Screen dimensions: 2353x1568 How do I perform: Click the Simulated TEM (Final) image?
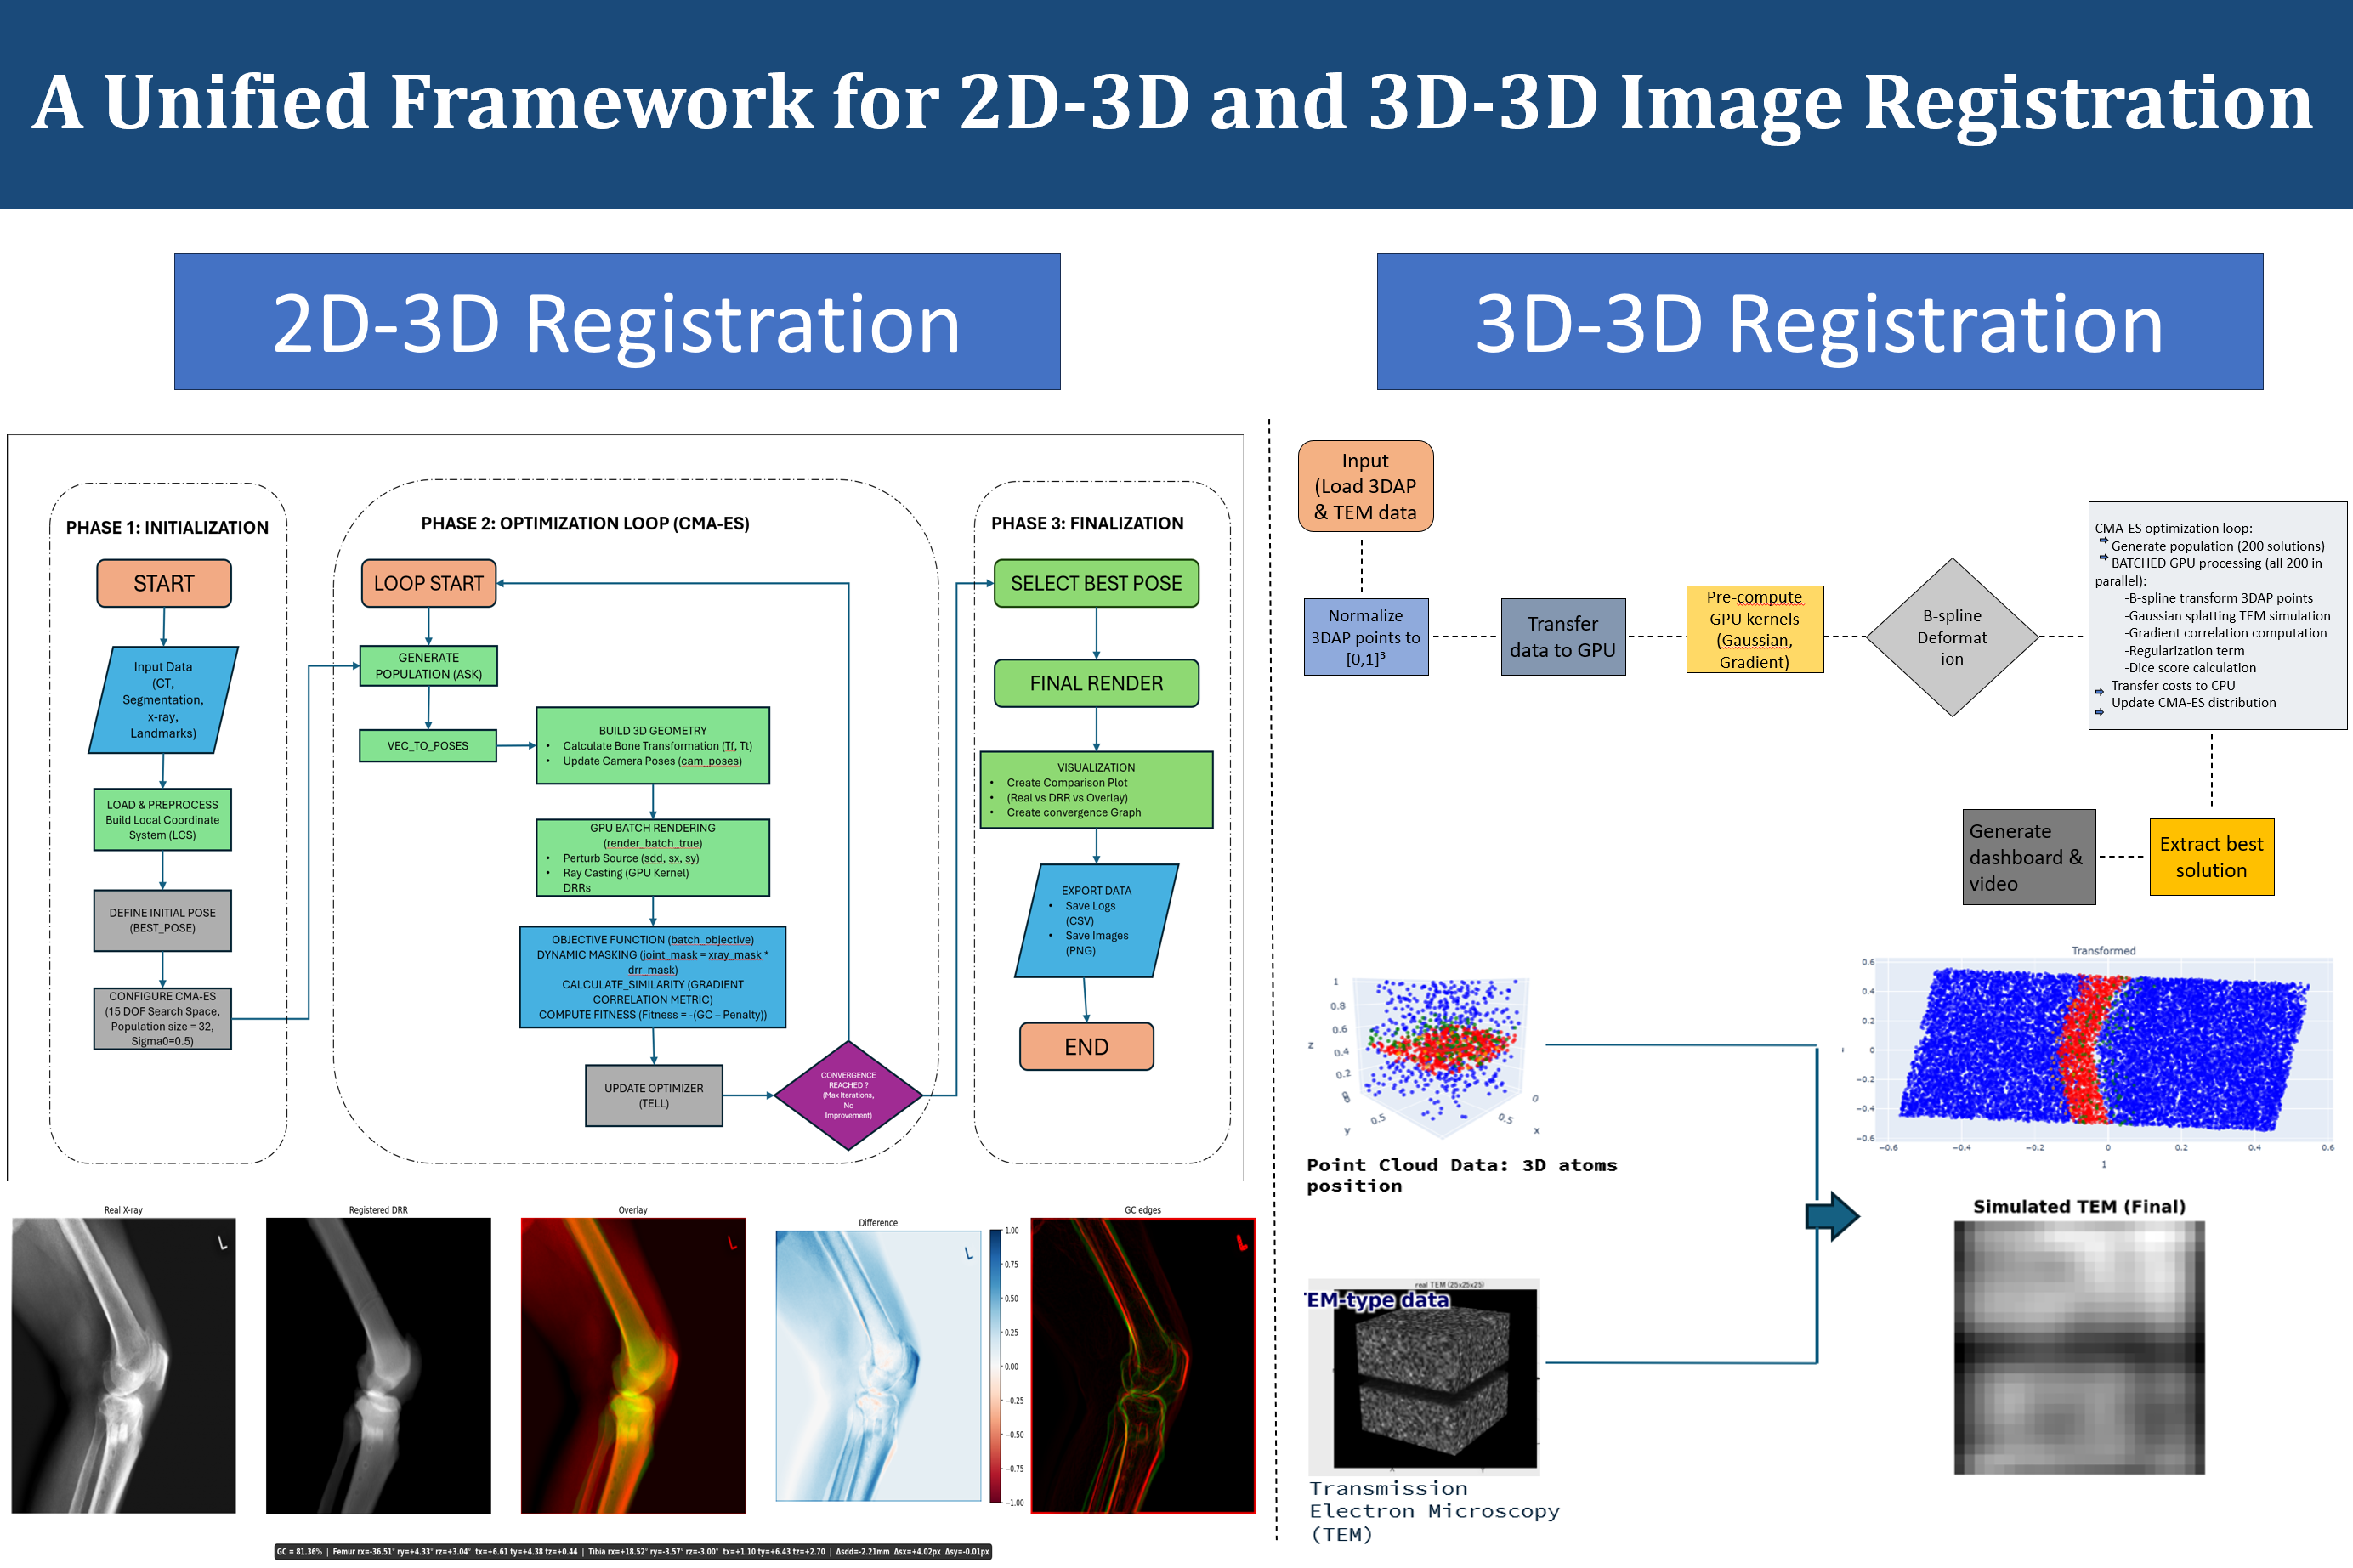(2079, 1348)
